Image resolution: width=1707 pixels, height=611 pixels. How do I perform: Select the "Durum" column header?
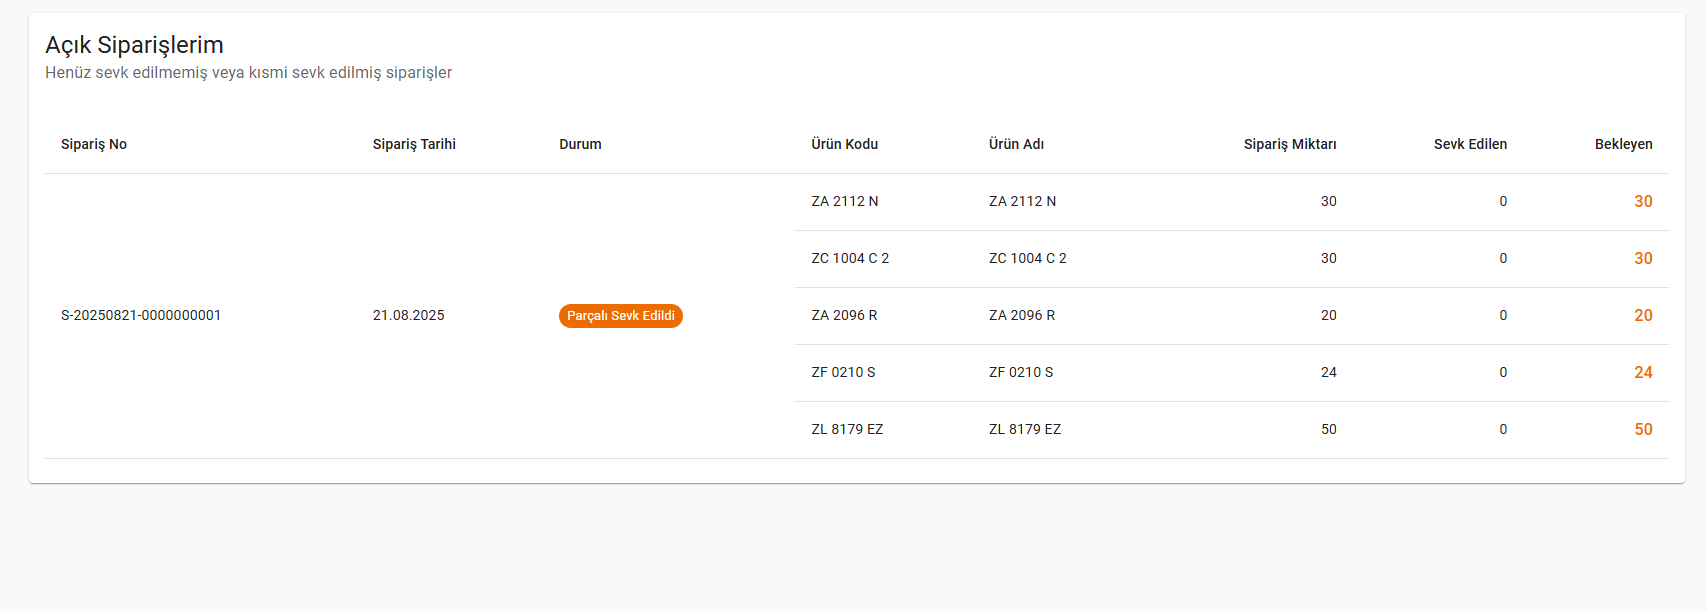coord(580,144)
